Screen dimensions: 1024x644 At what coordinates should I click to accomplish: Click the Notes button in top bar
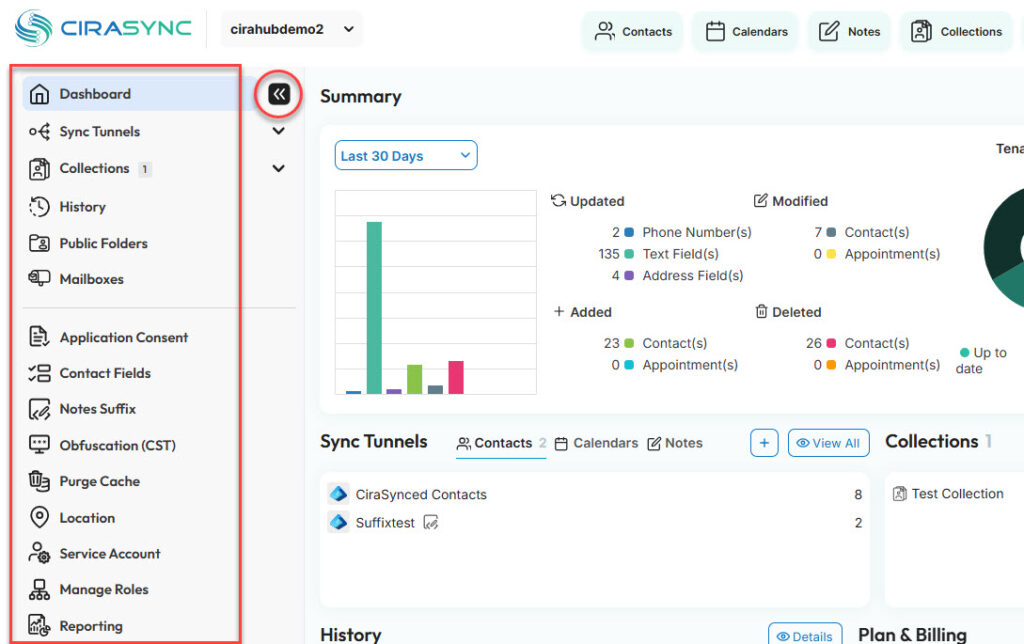click(850, 31)
